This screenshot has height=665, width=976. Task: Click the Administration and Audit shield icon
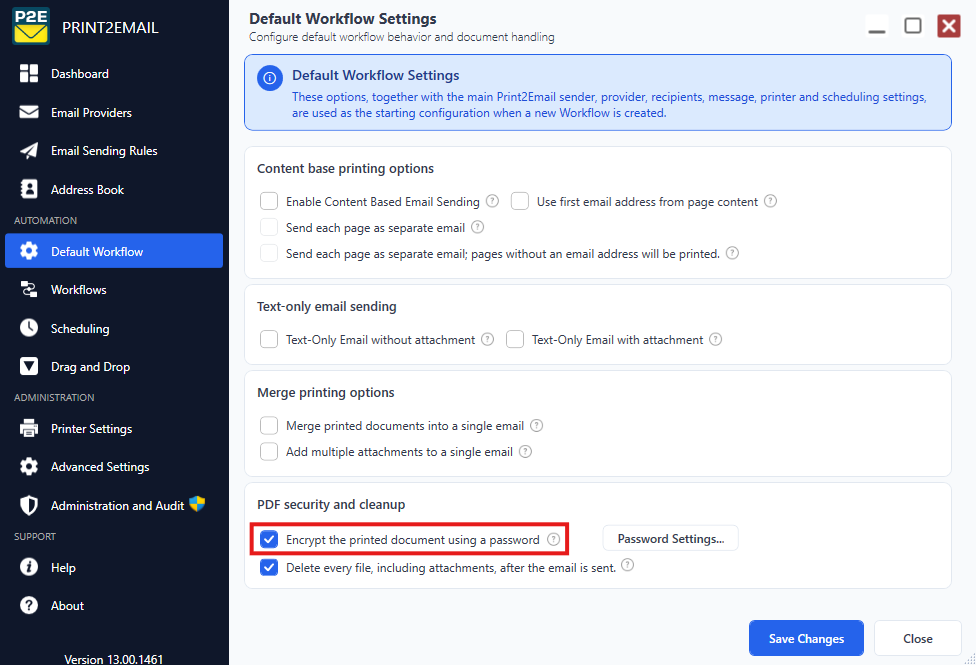[29, 506]
